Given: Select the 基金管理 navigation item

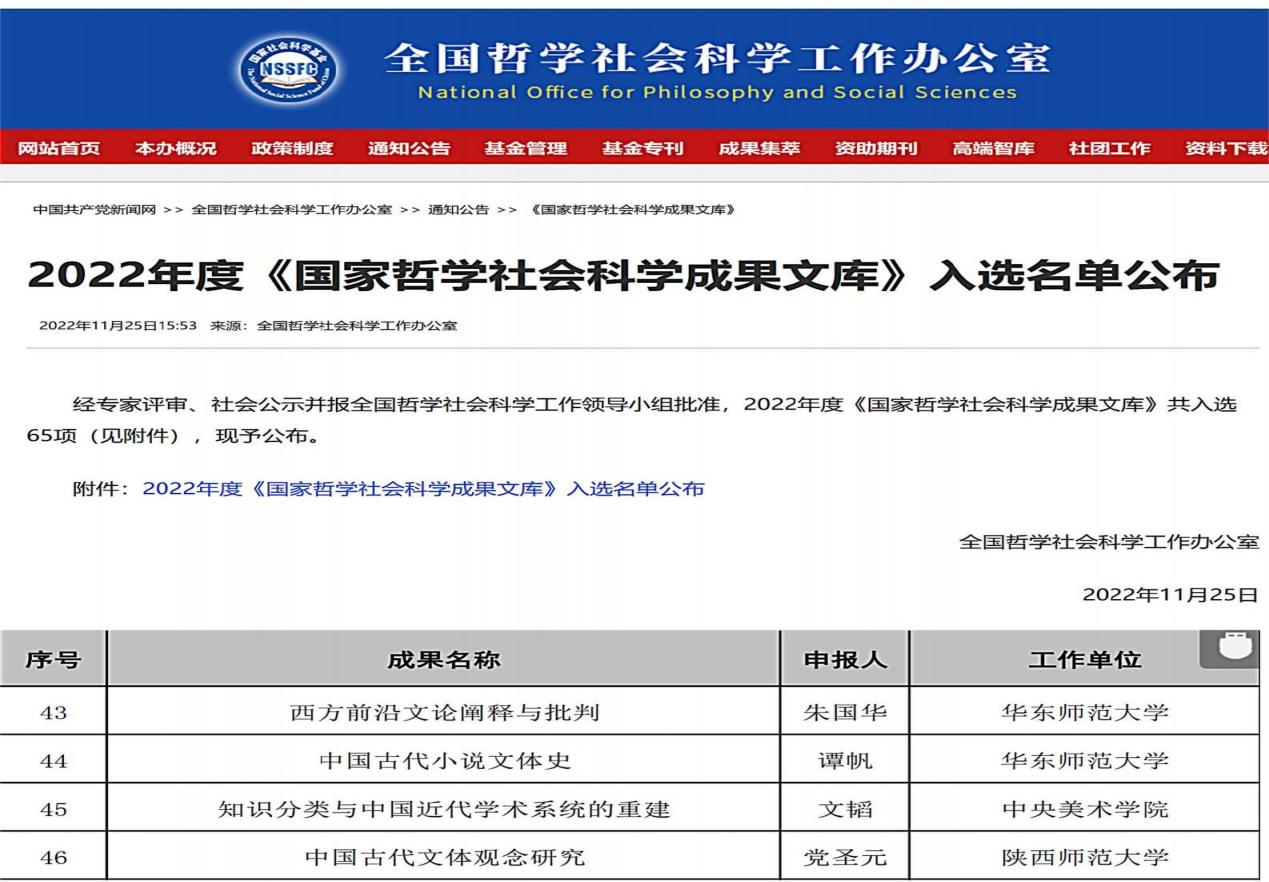Looking at the screenshot, I should point(525,148).
